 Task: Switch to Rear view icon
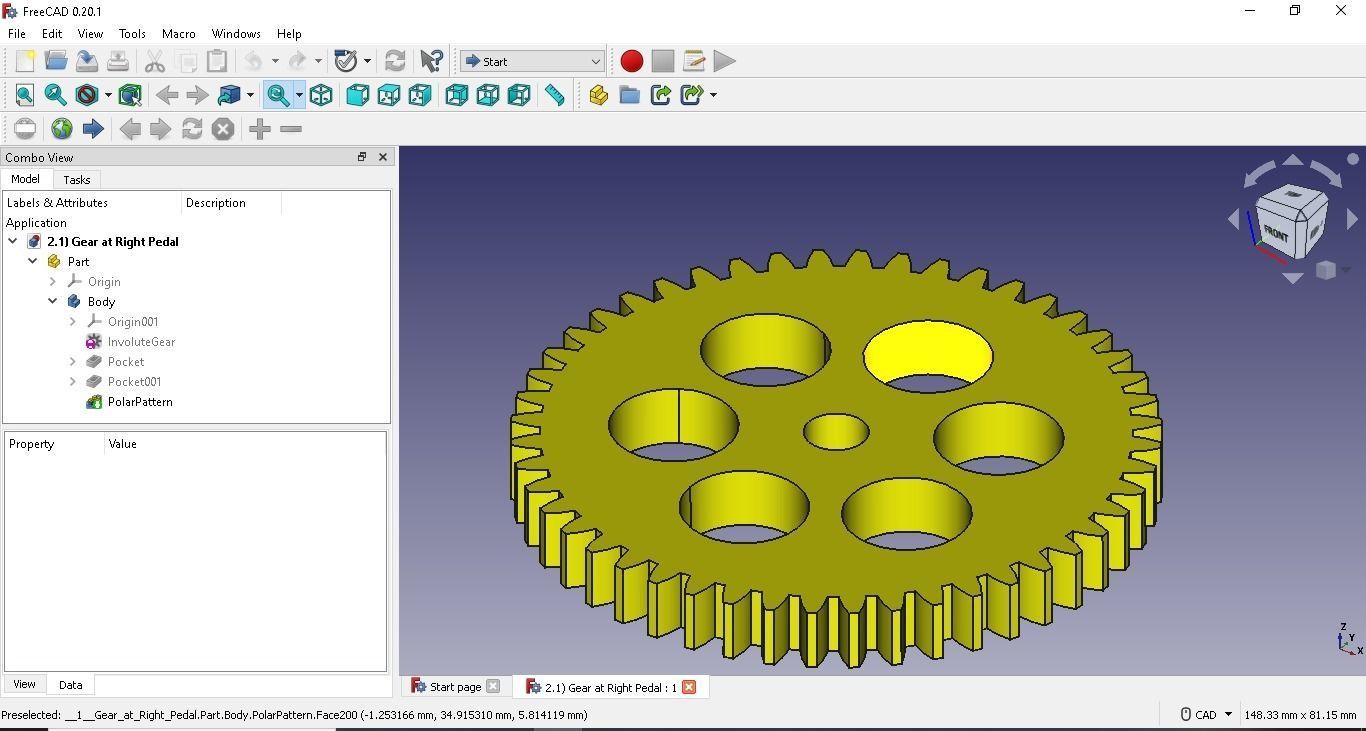click(457, 95)
